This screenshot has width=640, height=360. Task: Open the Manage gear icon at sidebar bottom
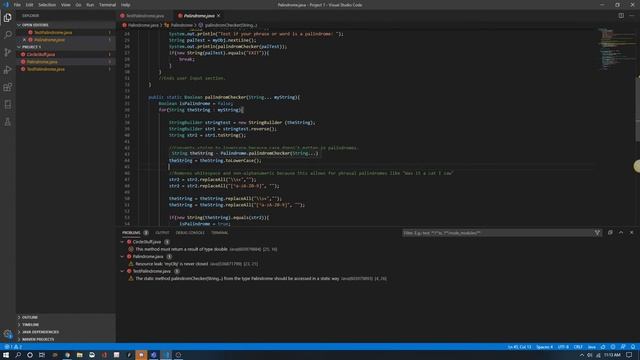[8, 334]
